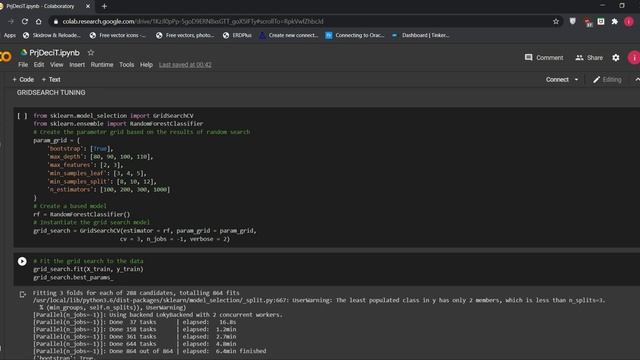Reload the current page
640x360 pixels.
click(x=25, y=21)
